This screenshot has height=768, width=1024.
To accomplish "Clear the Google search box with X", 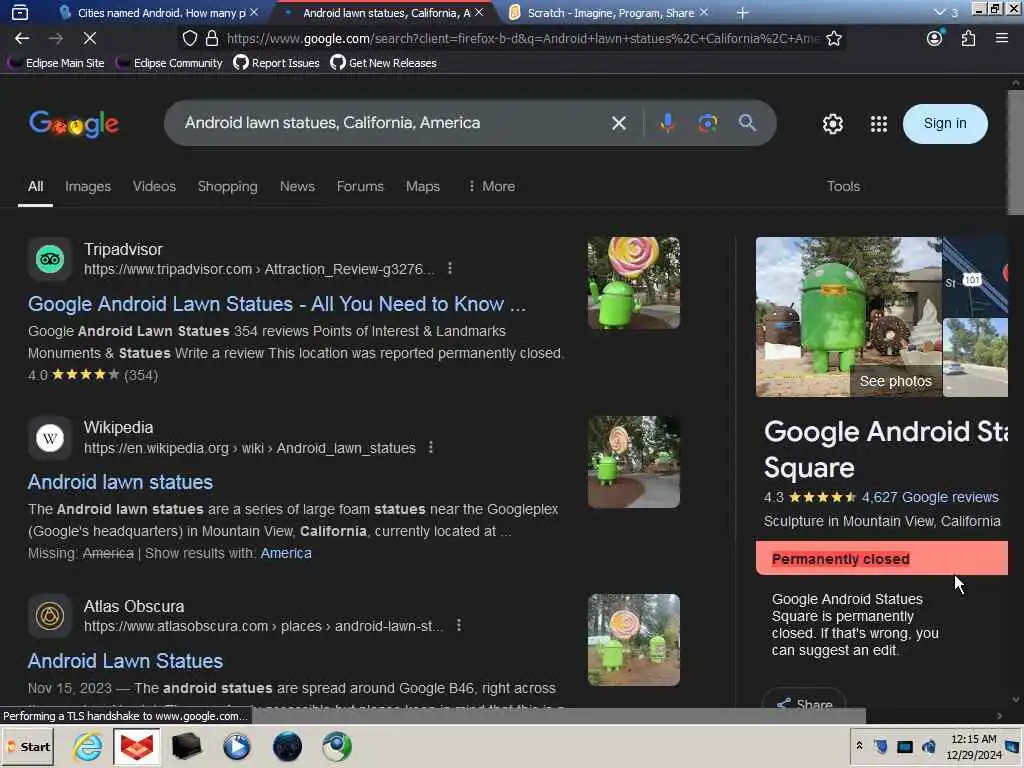I will [619, 123].
